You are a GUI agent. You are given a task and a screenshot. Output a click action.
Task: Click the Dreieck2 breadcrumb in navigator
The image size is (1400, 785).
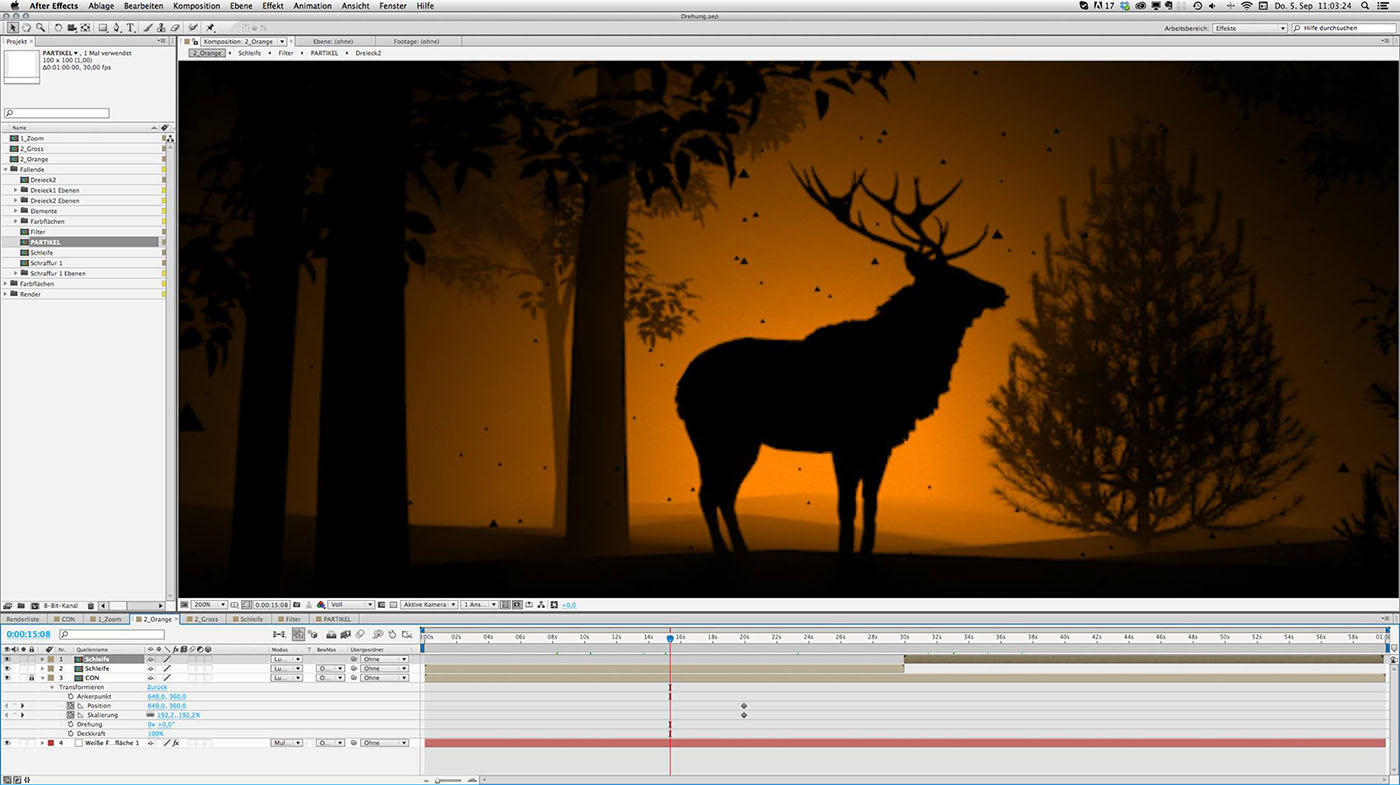pos(368,52)
